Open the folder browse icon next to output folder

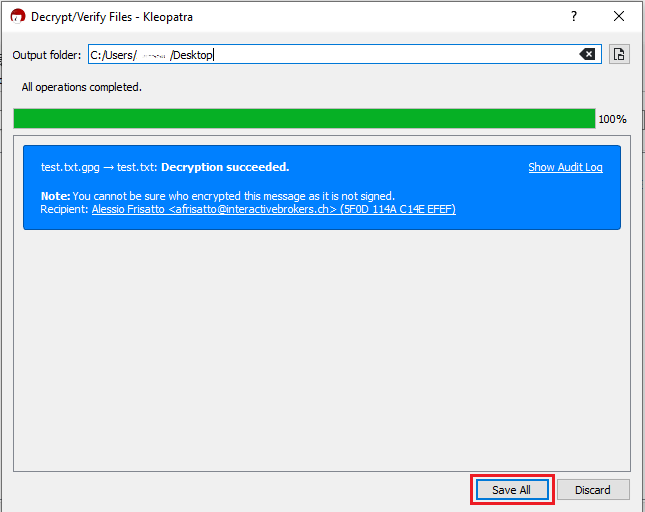click(x=619, y=54)
